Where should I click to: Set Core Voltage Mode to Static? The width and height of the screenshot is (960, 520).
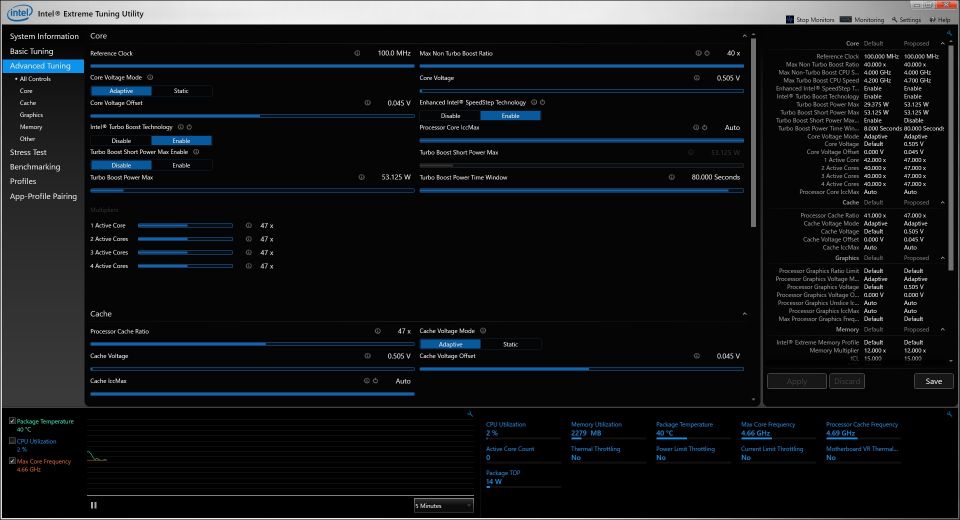[x=180, y=91]
